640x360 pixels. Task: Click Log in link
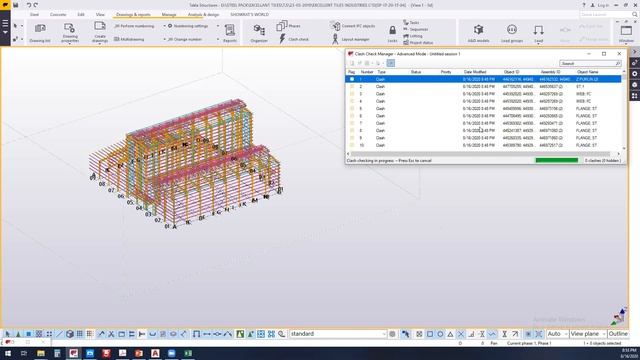coord(603,5)
